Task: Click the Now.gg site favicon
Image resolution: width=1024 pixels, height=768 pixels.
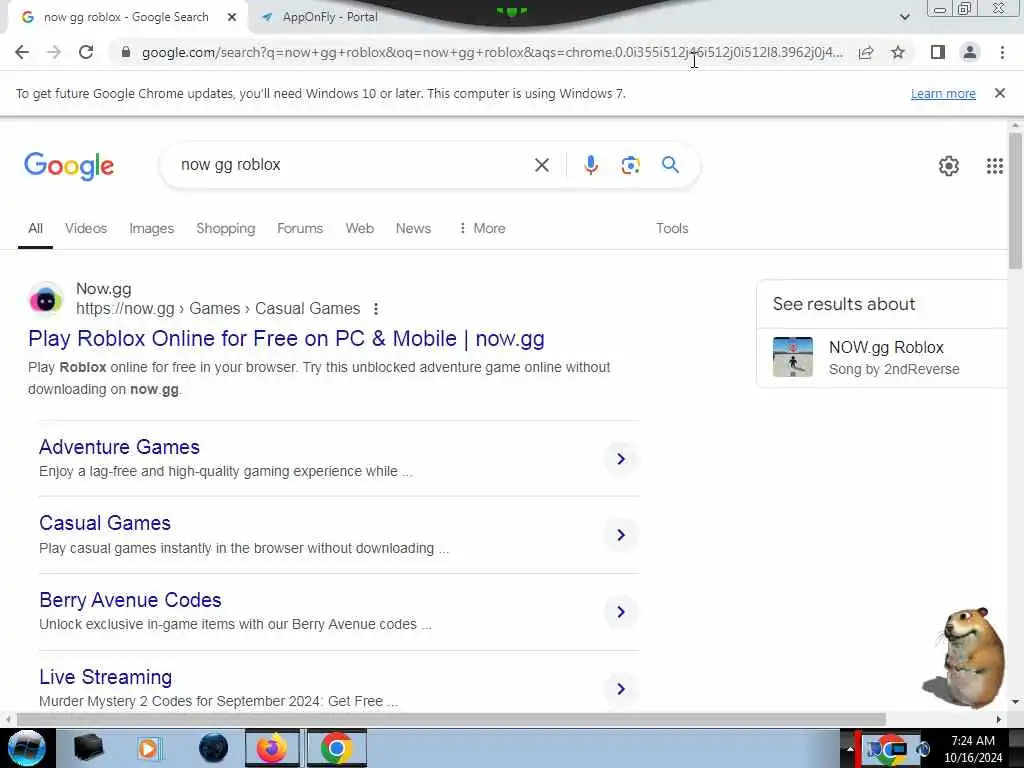Action: pyautogui.click(x=46, y=299)
